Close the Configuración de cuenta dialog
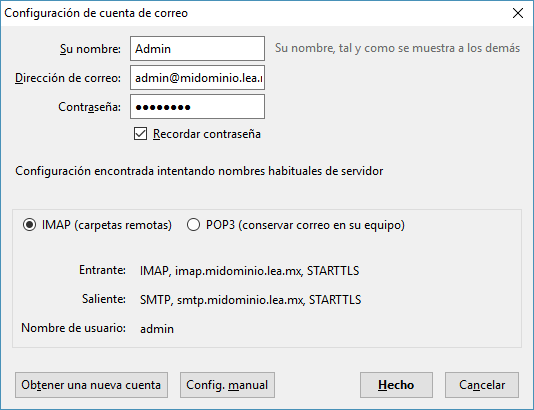This screenshot has width=534, height=410. pyautogui.click(x=518, y=13)
